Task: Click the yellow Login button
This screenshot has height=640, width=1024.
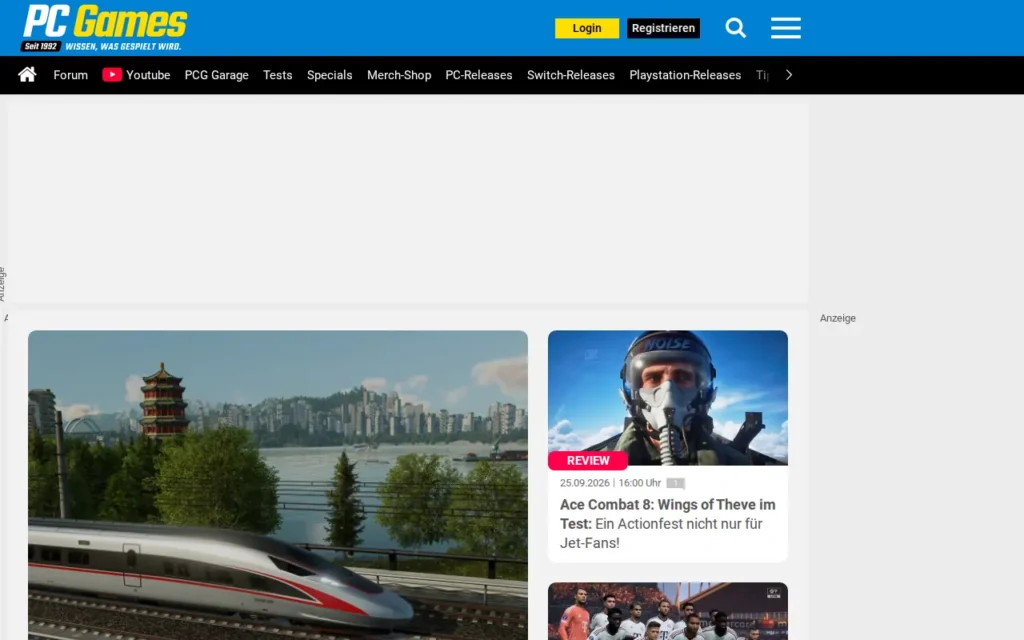Action: [586, 28]
